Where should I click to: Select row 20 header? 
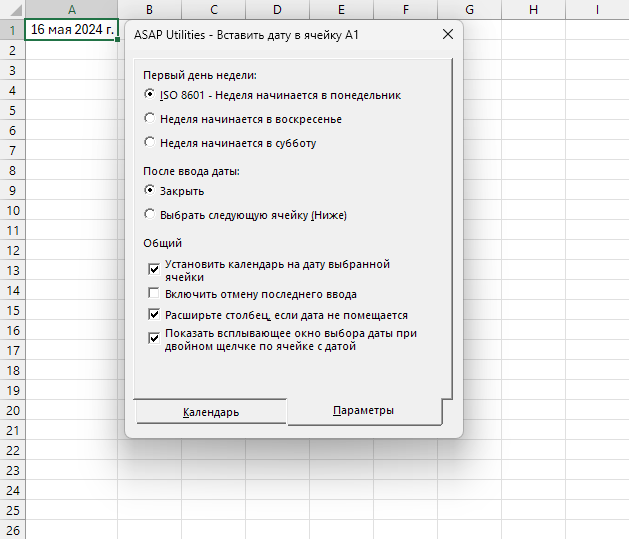pos(12,410)
